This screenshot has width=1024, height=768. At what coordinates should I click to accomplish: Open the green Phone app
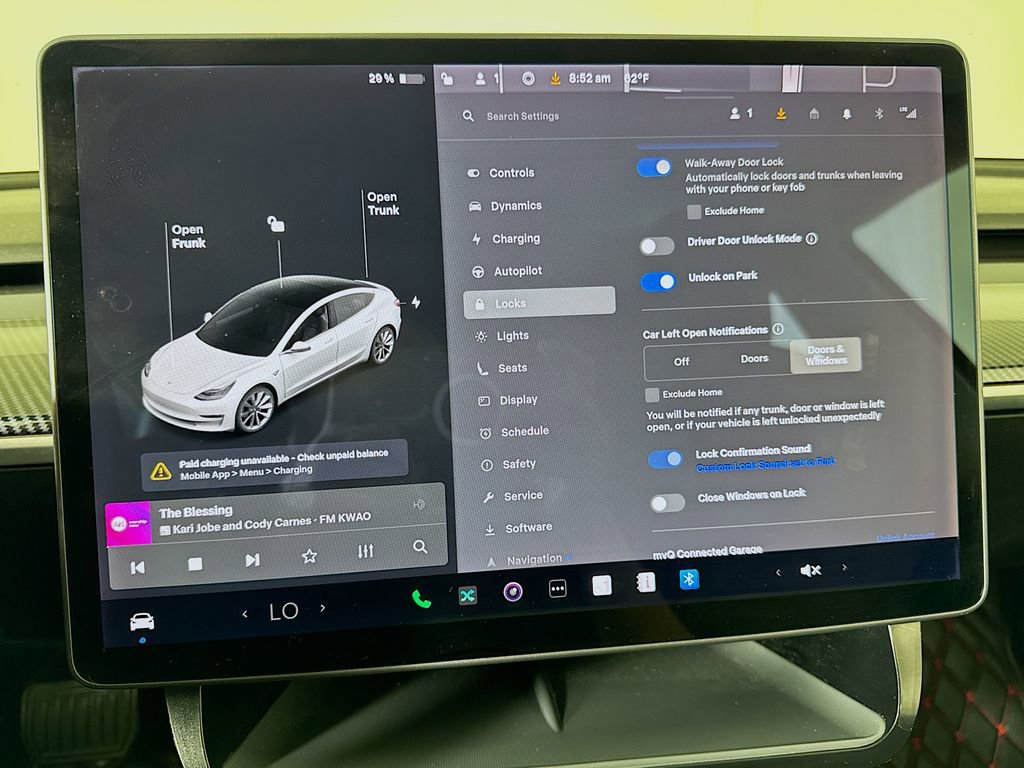click(421, 599)
